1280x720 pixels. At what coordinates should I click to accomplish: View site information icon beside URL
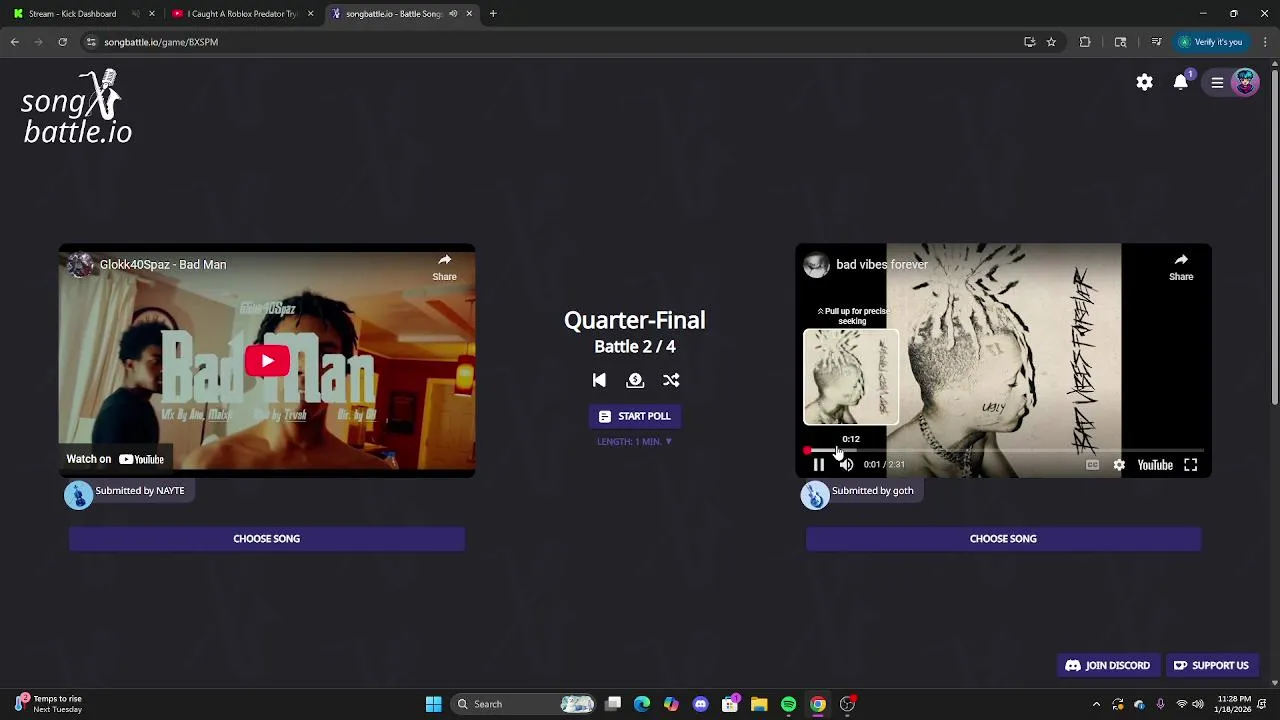tap(91, 42)
